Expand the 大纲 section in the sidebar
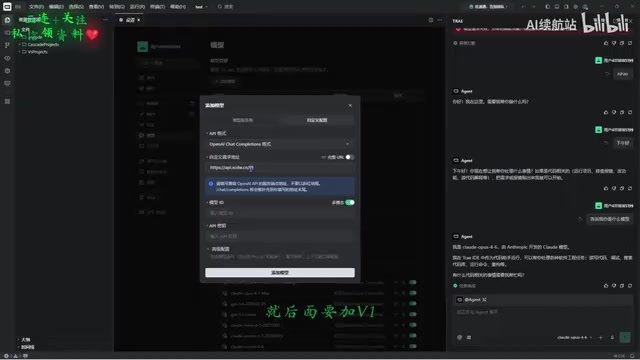 pos(24,340)
